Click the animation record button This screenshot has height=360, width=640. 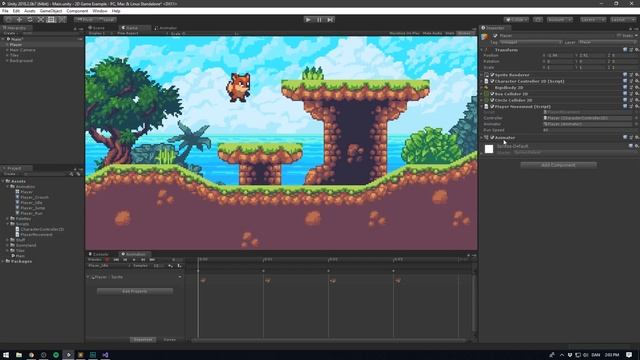coord(107,260)
